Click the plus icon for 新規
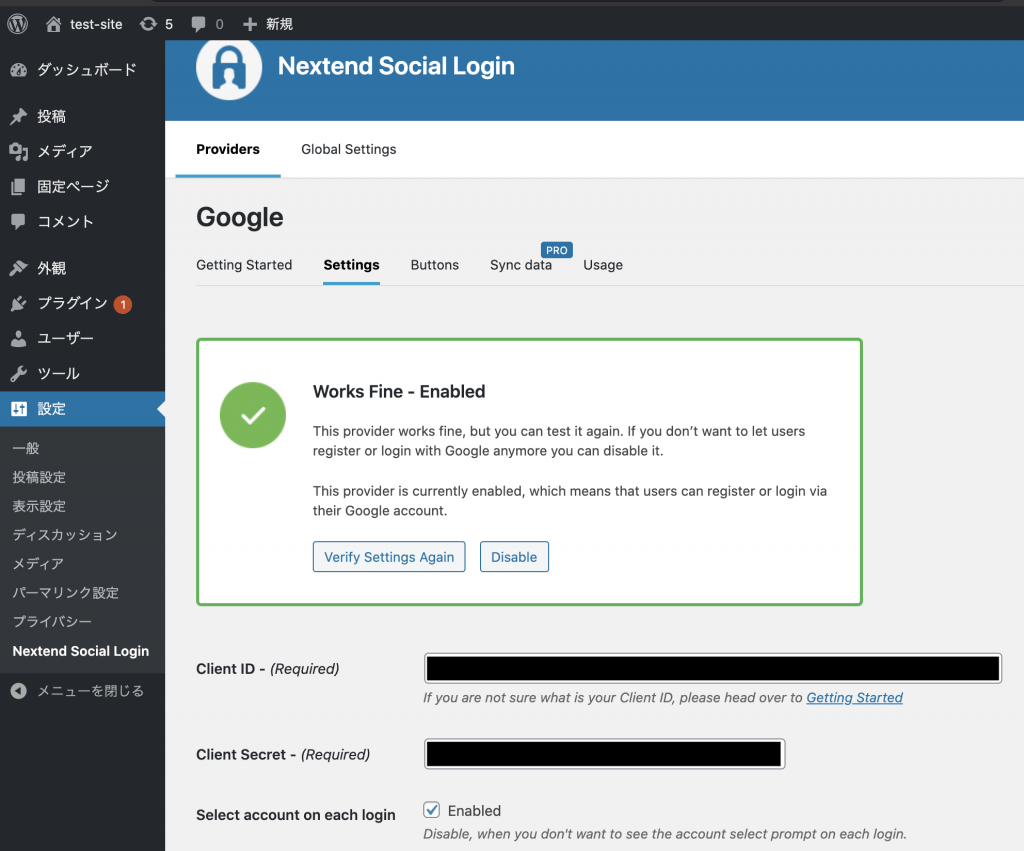 249,24
